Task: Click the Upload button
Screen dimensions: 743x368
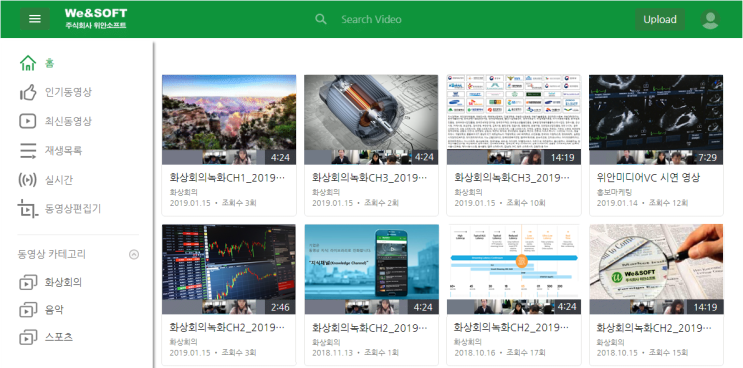Action: click(660, 19)
